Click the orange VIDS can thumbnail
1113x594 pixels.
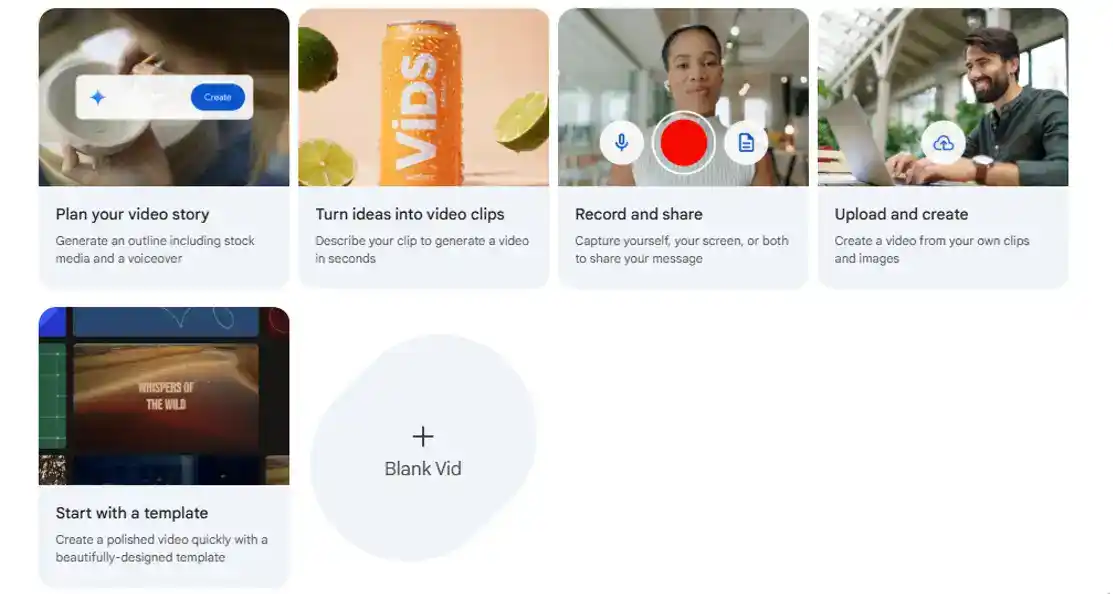pyautogui.click(x=424, y=97)
